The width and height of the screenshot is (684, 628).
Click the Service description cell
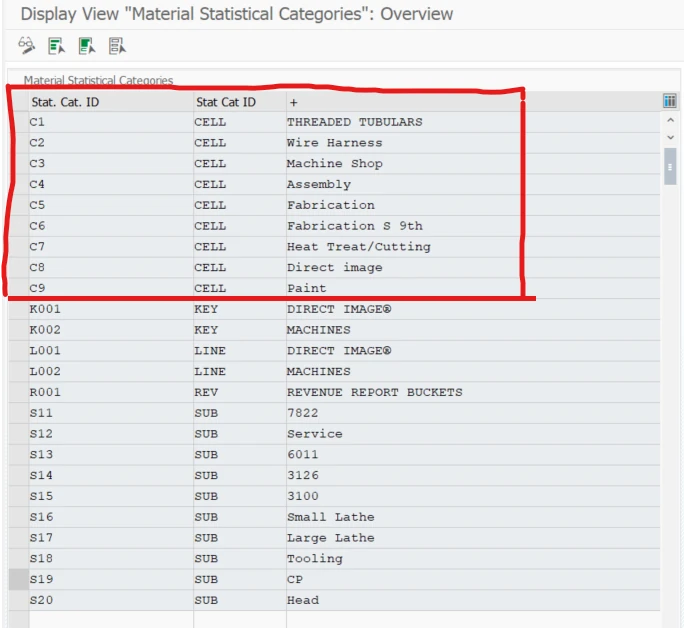473,434
